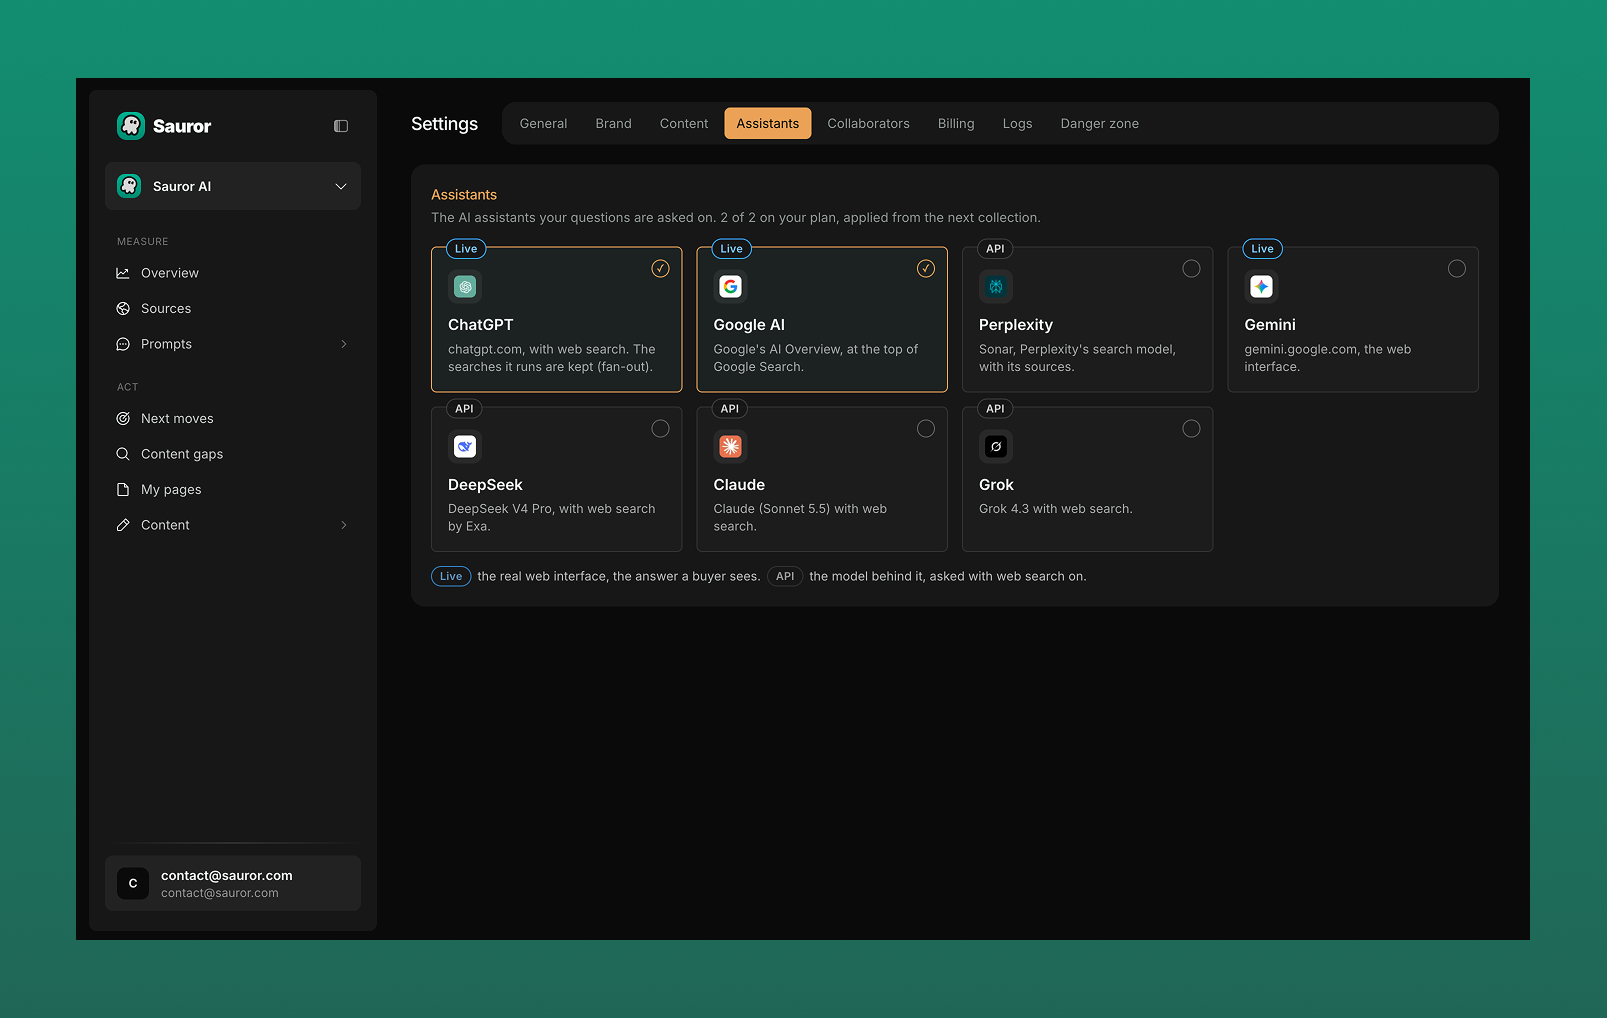This screenshot has height=1018, width=1607.
Task: Click the Claude starburst logo icon
Action: [x=731, y=447]
